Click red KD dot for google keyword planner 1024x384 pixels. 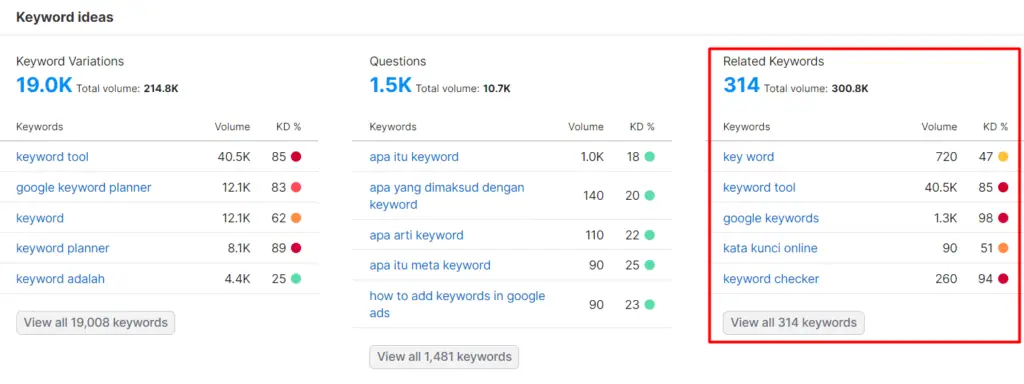[296, 187]
